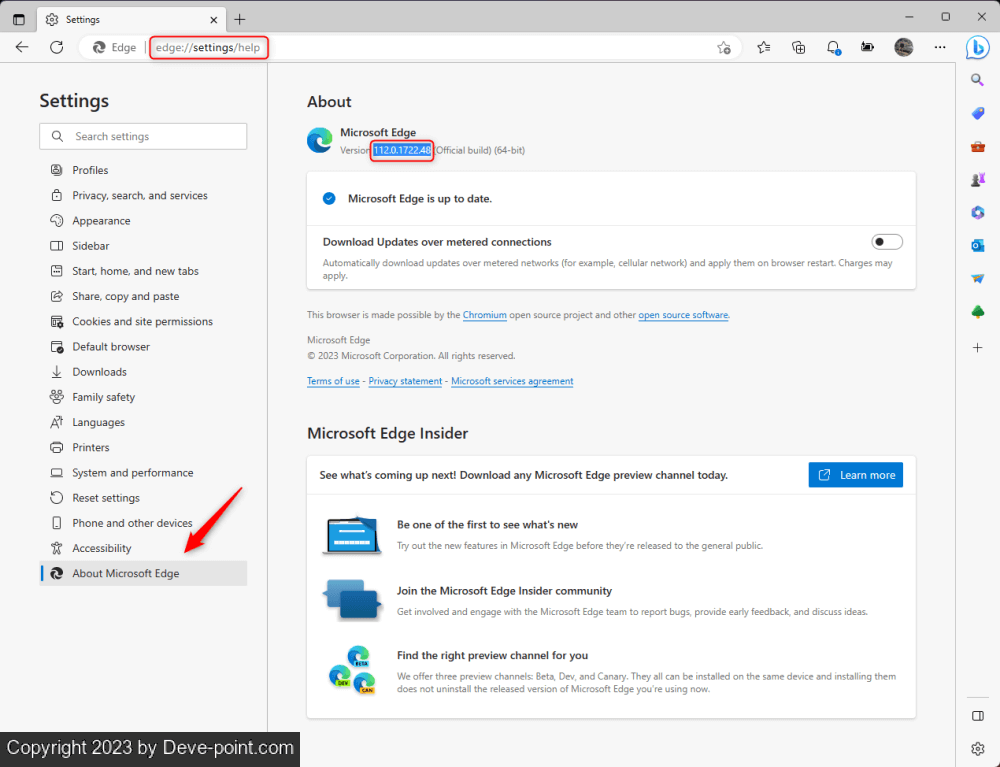
Task: Open the tab actions menu icon
Action: point(18,19)
